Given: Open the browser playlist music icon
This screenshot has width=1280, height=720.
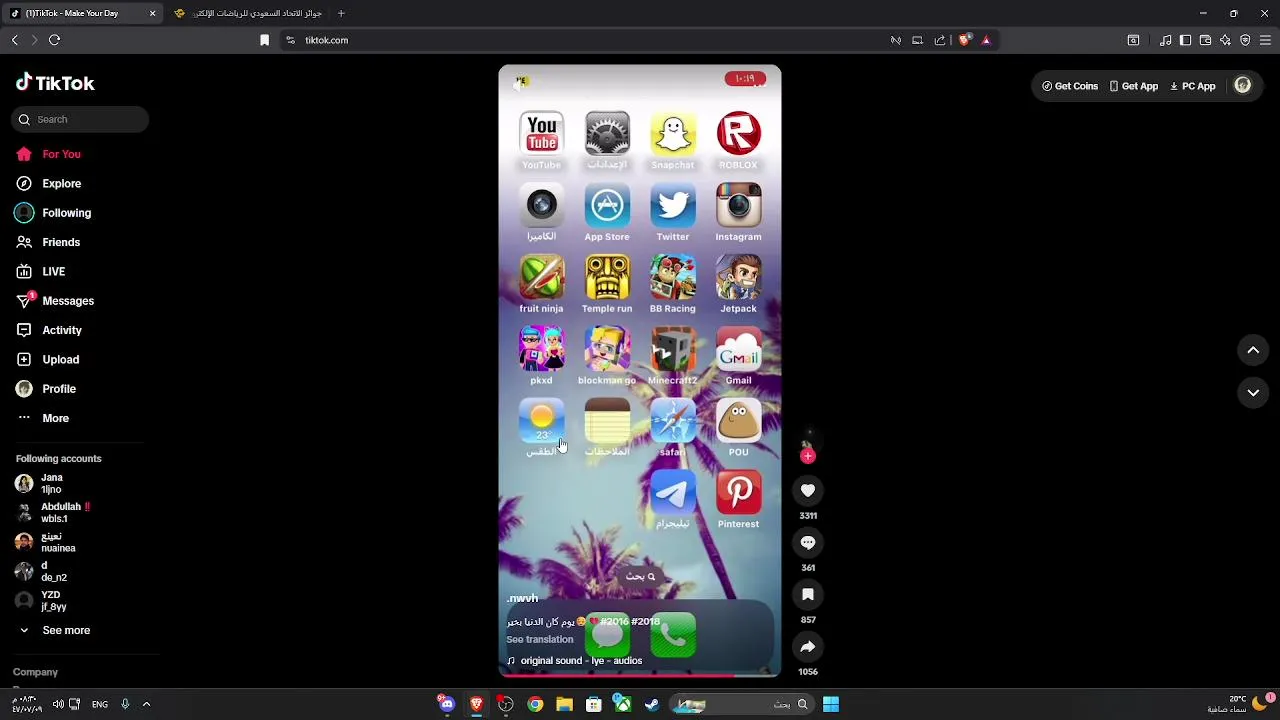Looking at the screenshot, I should point(1166,40).
